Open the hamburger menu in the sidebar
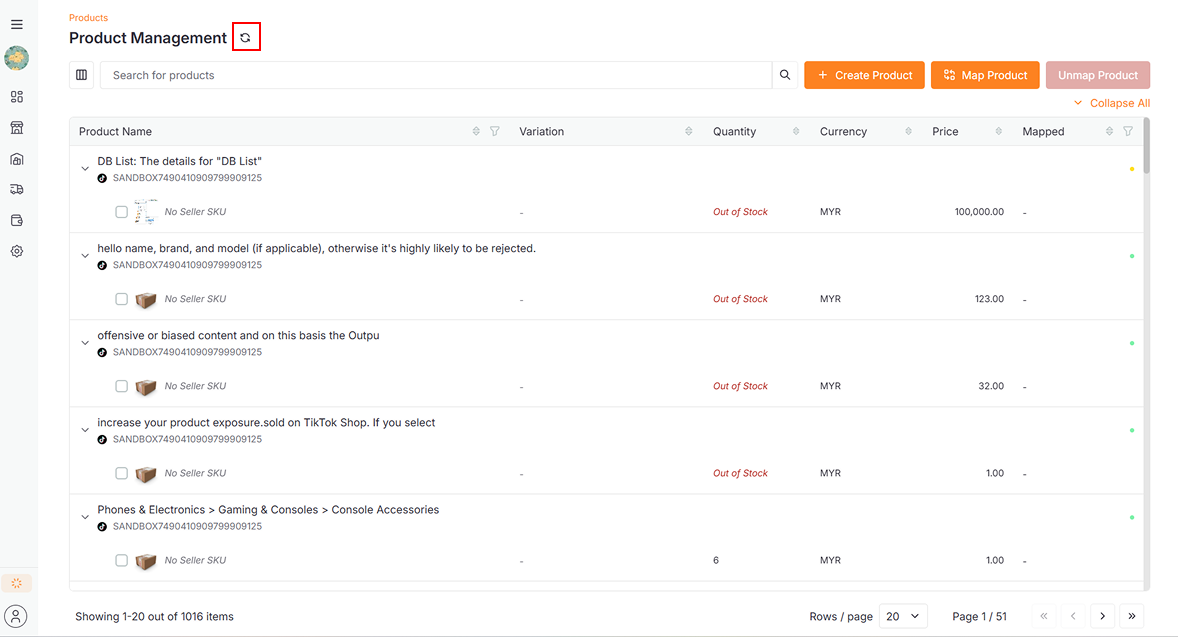 [17, 24]
